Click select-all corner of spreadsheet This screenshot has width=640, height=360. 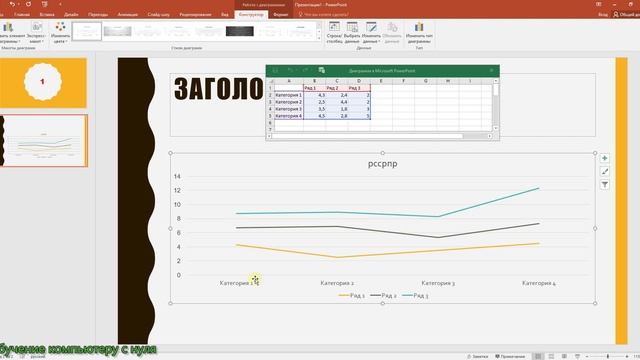pos(270,81)
